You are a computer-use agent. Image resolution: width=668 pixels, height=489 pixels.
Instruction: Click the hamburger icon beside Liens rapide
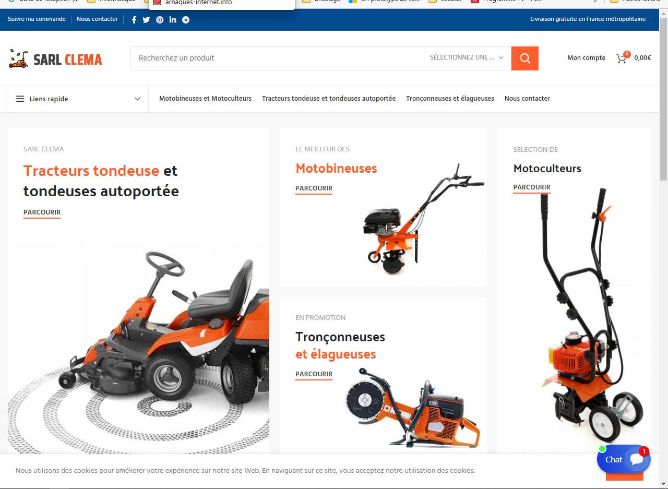[20, 99]
